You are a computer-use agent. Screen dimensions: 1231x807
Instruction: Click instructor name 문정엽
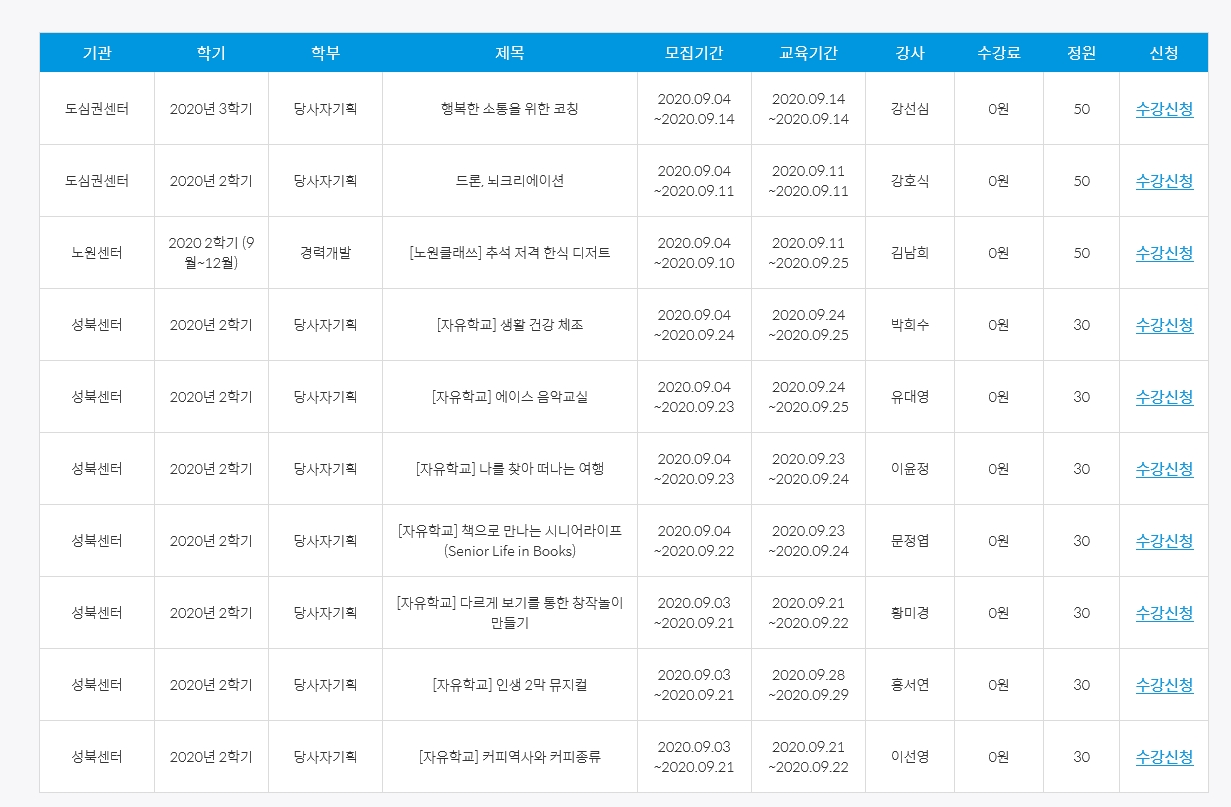click(x=910, y=541)
